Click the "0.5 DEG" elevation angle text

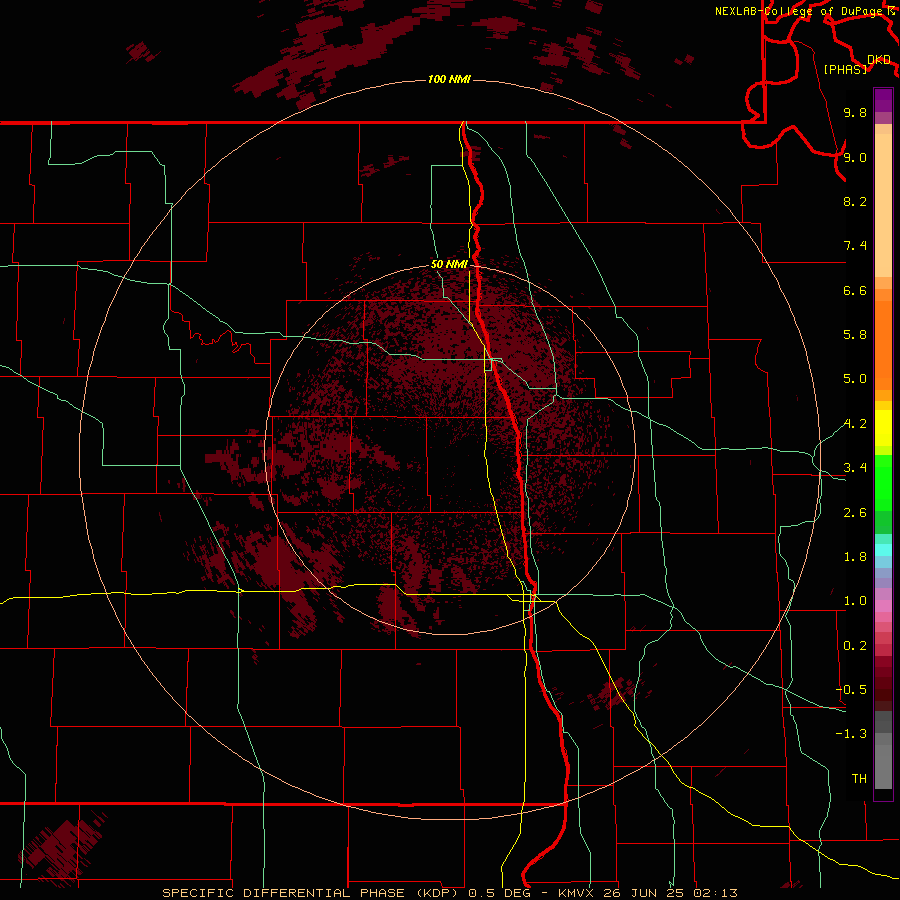coord(499,893)
